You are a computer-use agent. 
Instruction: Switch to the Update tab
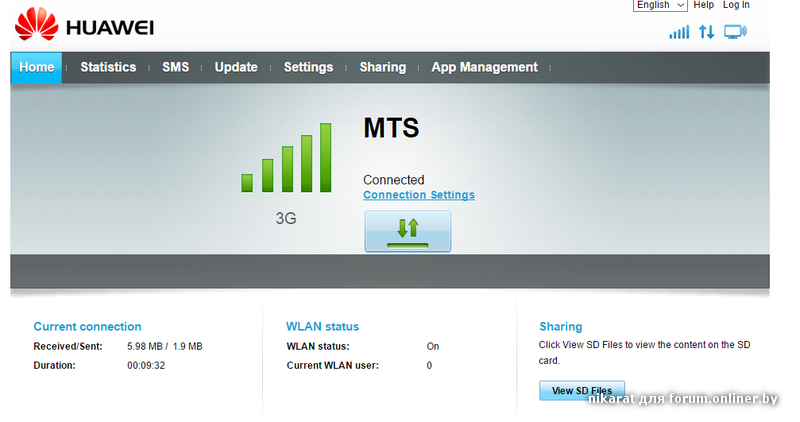pyautogui.click(x=236, y=67)
